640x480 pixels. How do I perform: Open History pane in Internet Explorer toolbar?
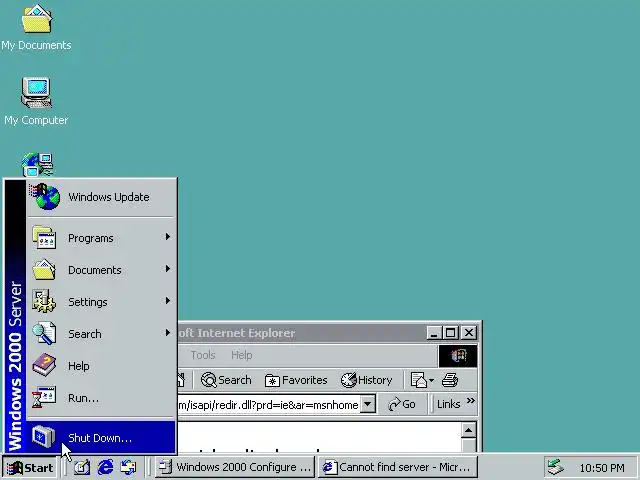(367, 380)
